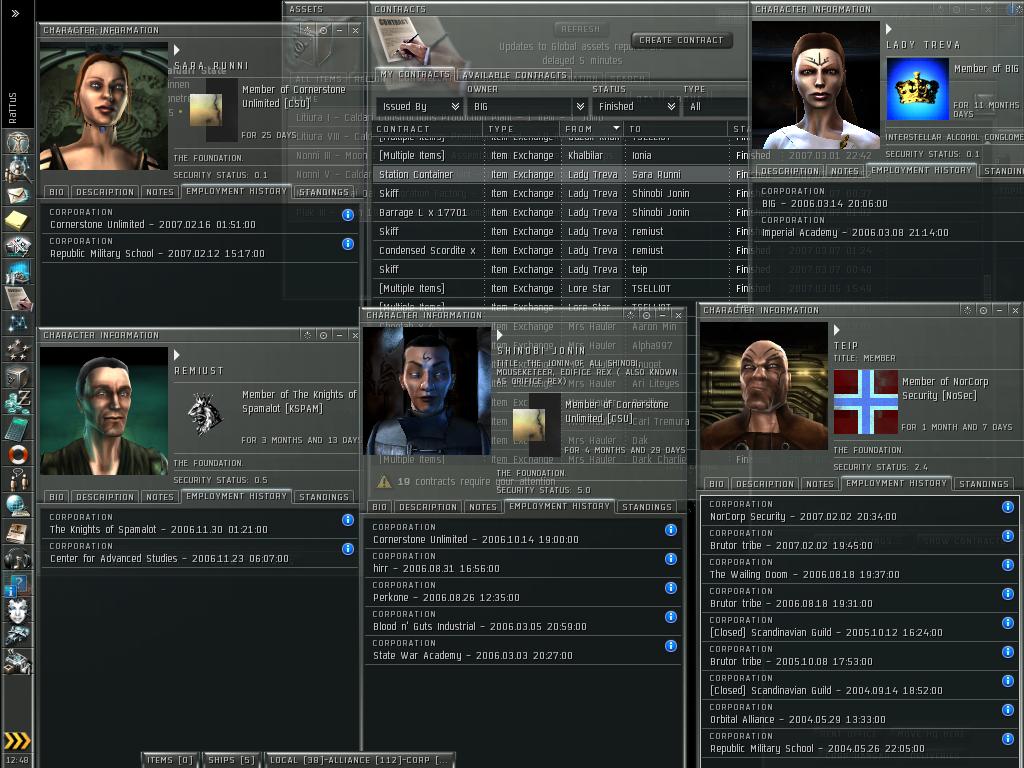
Task: Open the Status dropdown showing Finished
Action: click(636, 106)
